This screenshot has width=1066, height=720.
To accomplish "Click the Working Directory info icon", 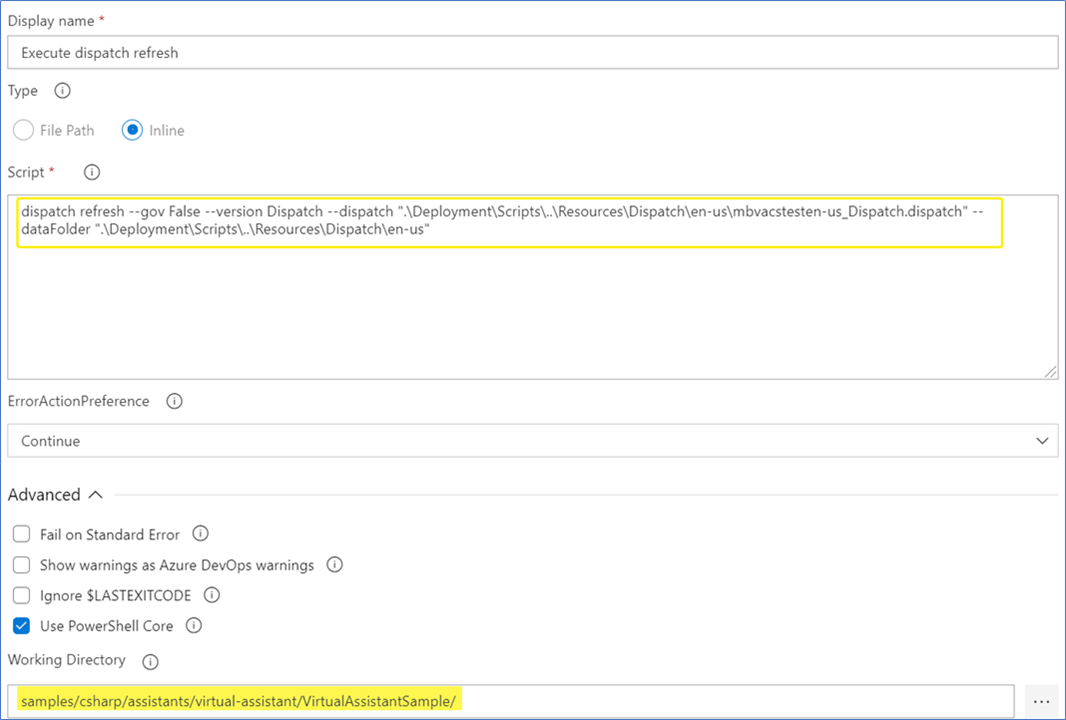I will [150, 662].
